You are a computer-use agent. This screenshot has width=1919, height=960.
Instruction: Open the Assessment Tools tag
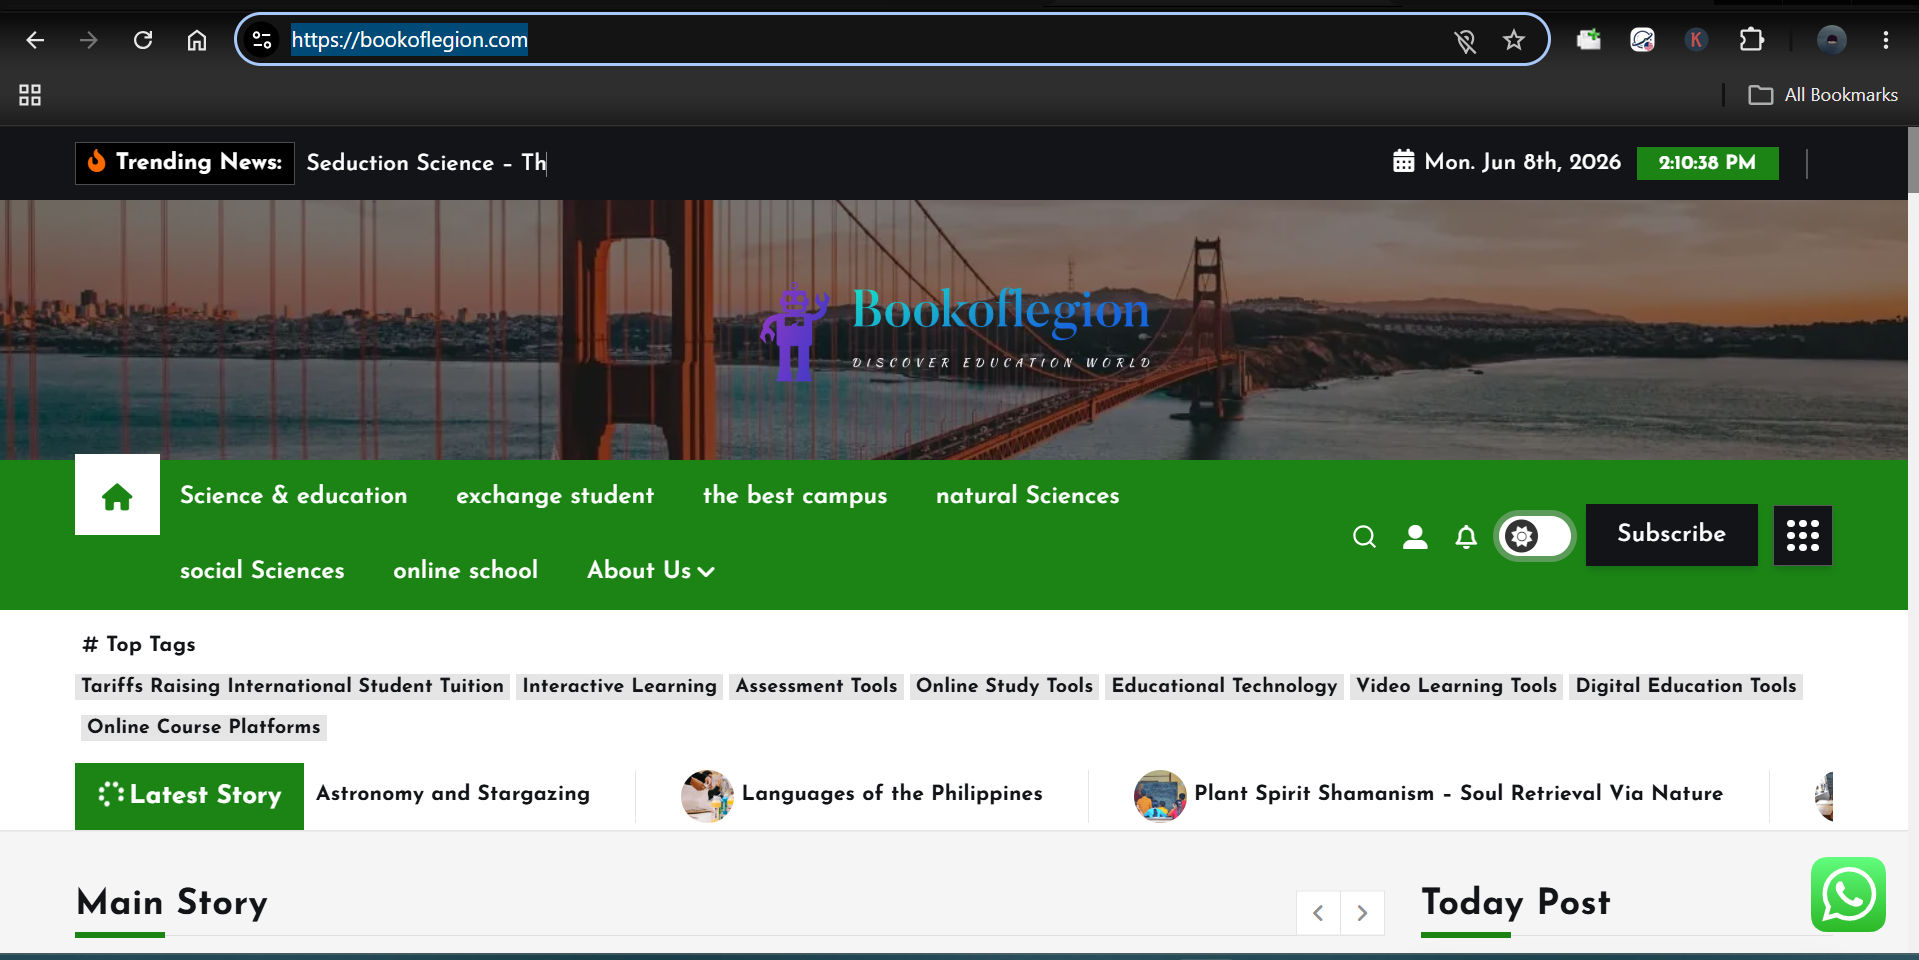[816, 686]
